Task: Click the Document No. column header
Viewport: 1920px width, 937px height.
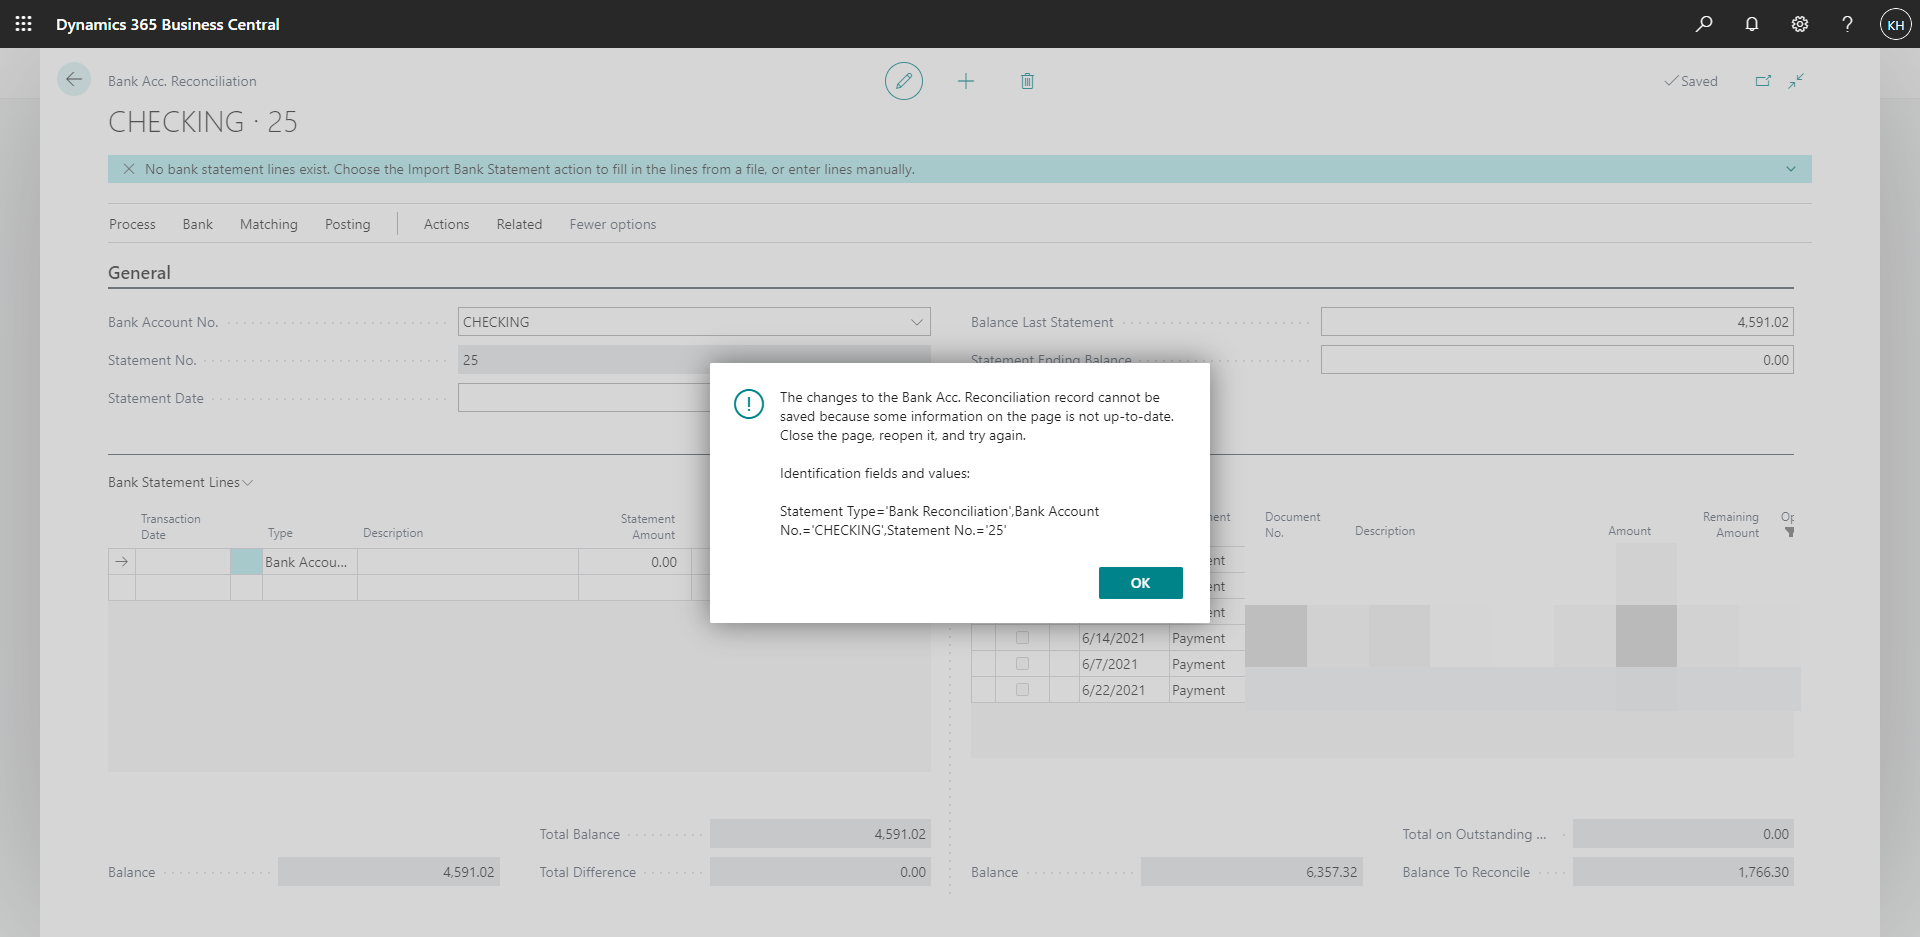Action: [1292, 525]
